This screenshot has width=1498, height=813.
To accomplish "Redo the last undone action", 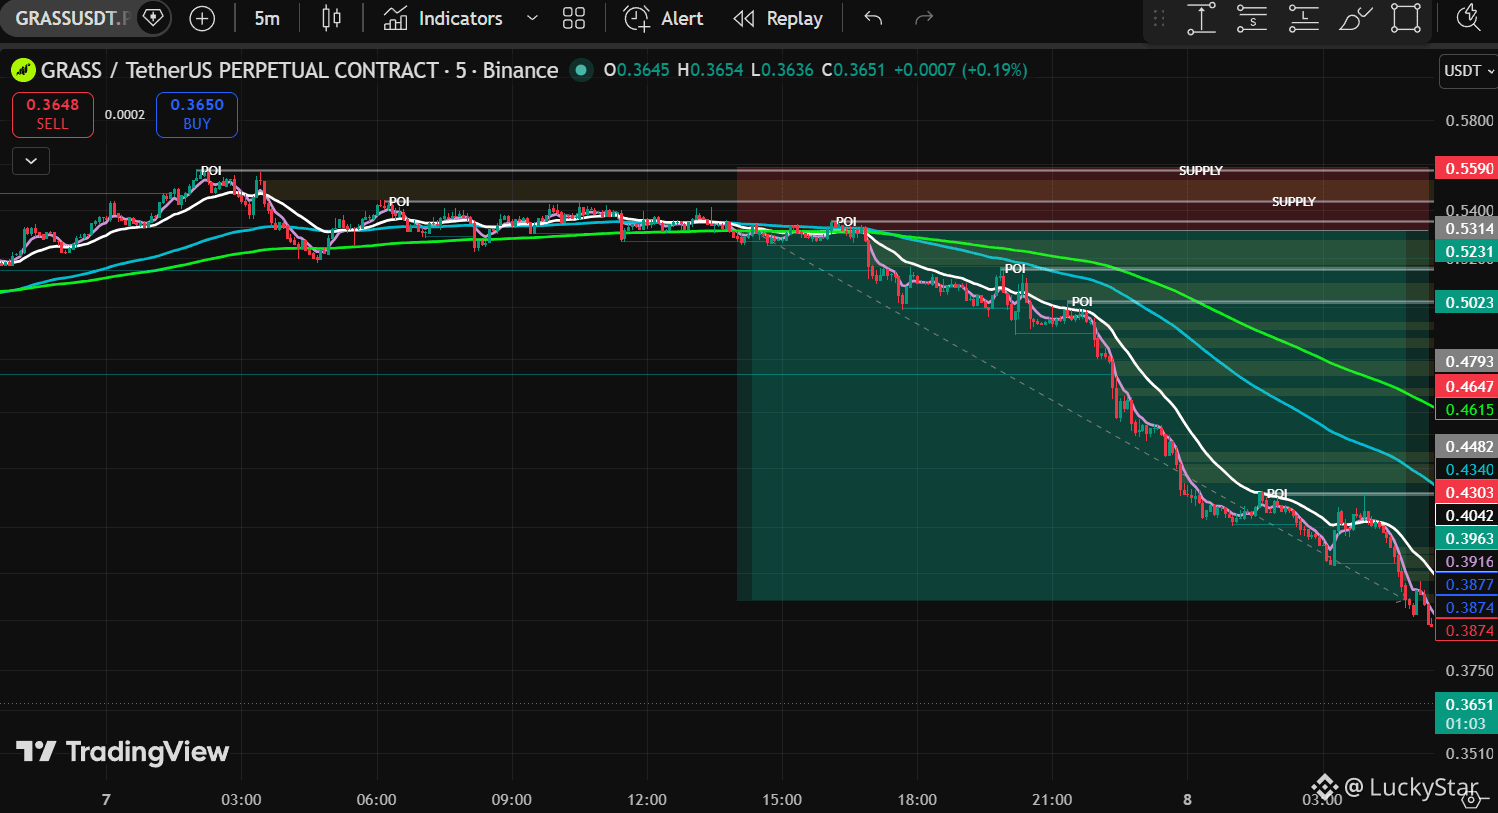I will pyautogui.click(x=924, y=18).
